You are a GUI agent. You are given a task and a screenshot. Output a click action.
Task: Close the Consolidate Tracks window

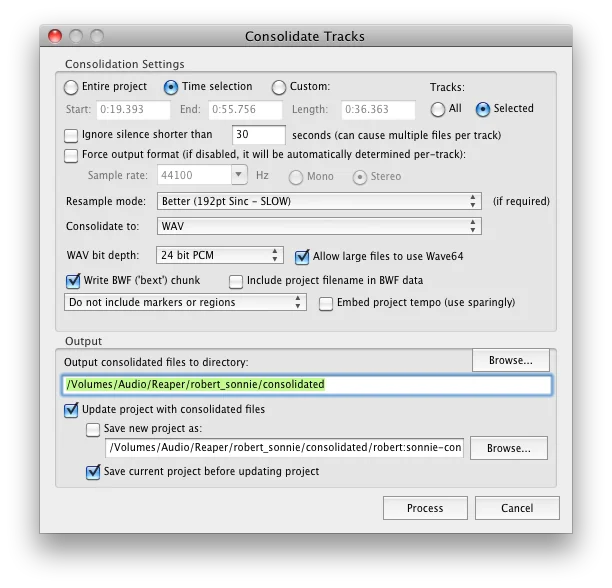(x=55, y=36)
